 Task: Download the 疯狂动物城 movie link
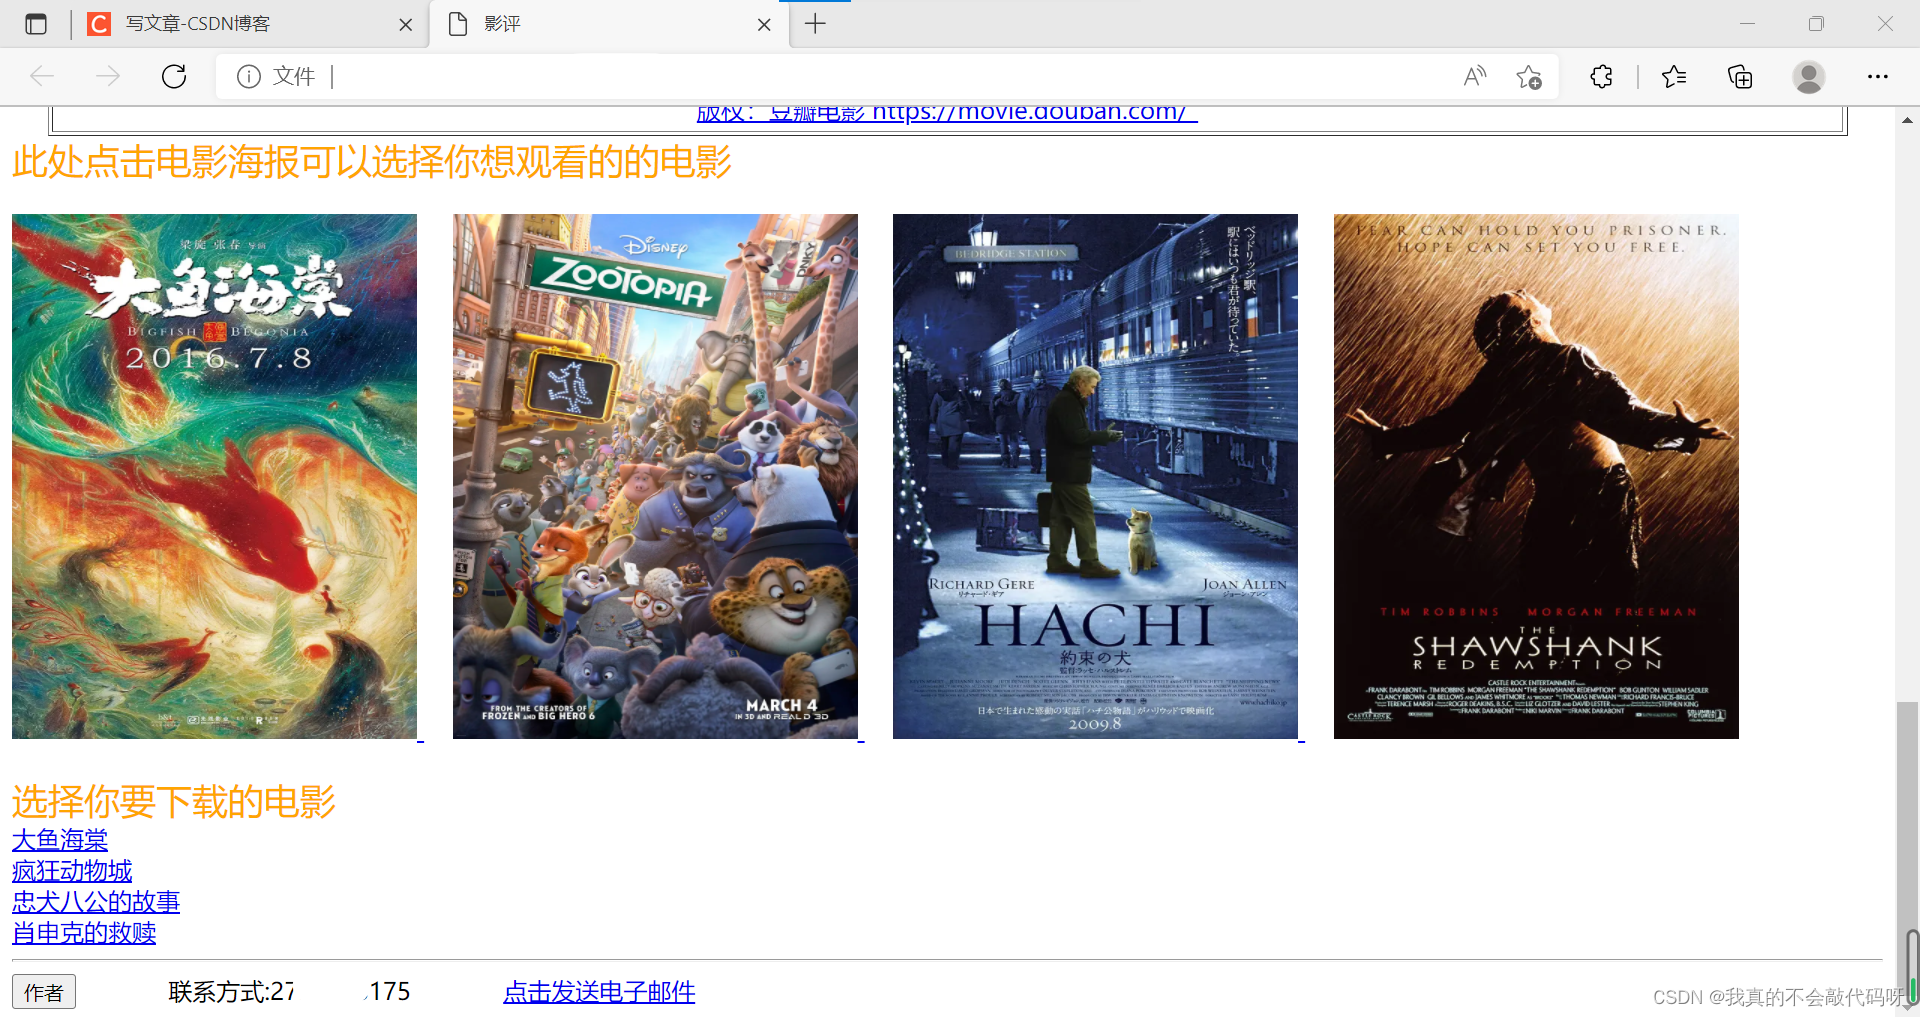pos(72,871)
